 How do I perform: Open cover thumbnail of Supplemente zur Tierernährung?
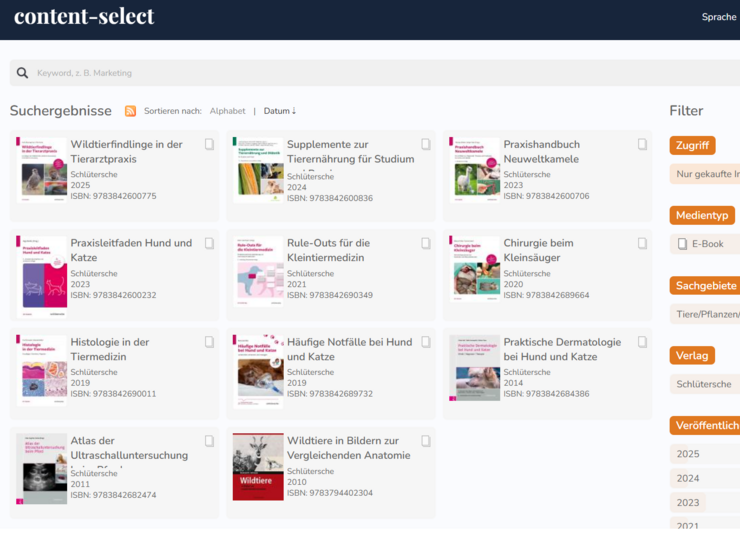click(258, 170)
